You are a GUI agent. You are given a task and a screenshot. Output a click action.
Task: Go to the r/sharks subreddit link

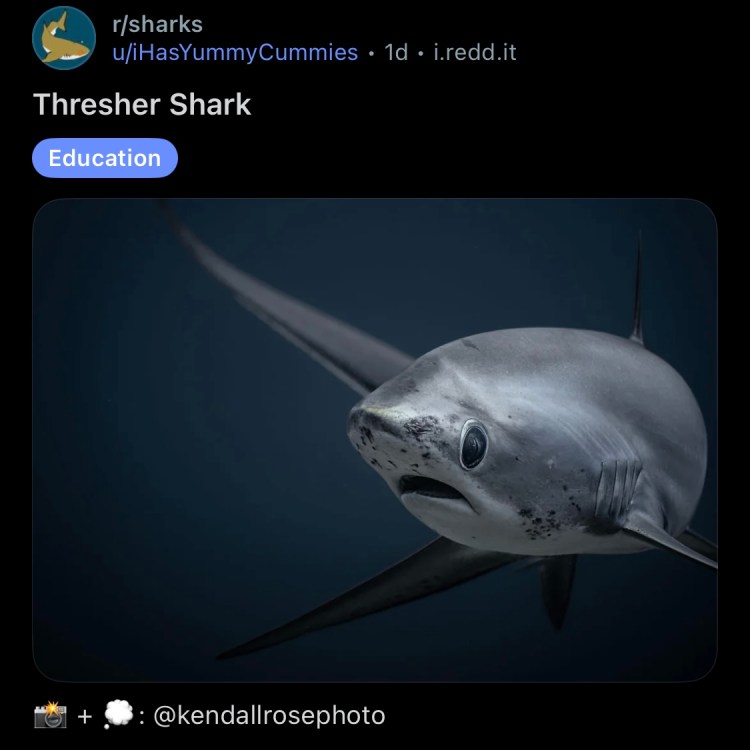click(x=157, y=24)
